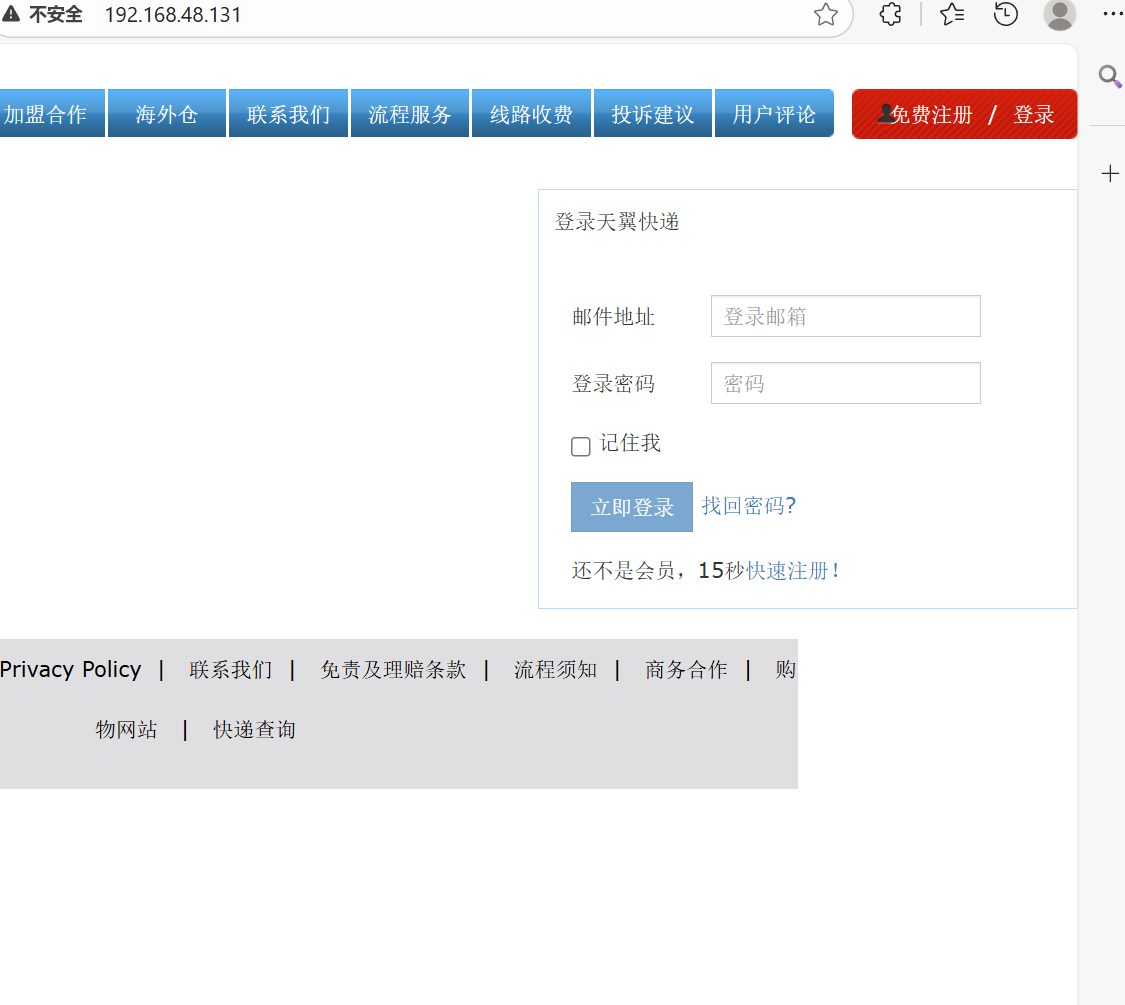1125x1005 pixels.
Task: Open the 流程服务 navigation tab
Action: (410, 113)
